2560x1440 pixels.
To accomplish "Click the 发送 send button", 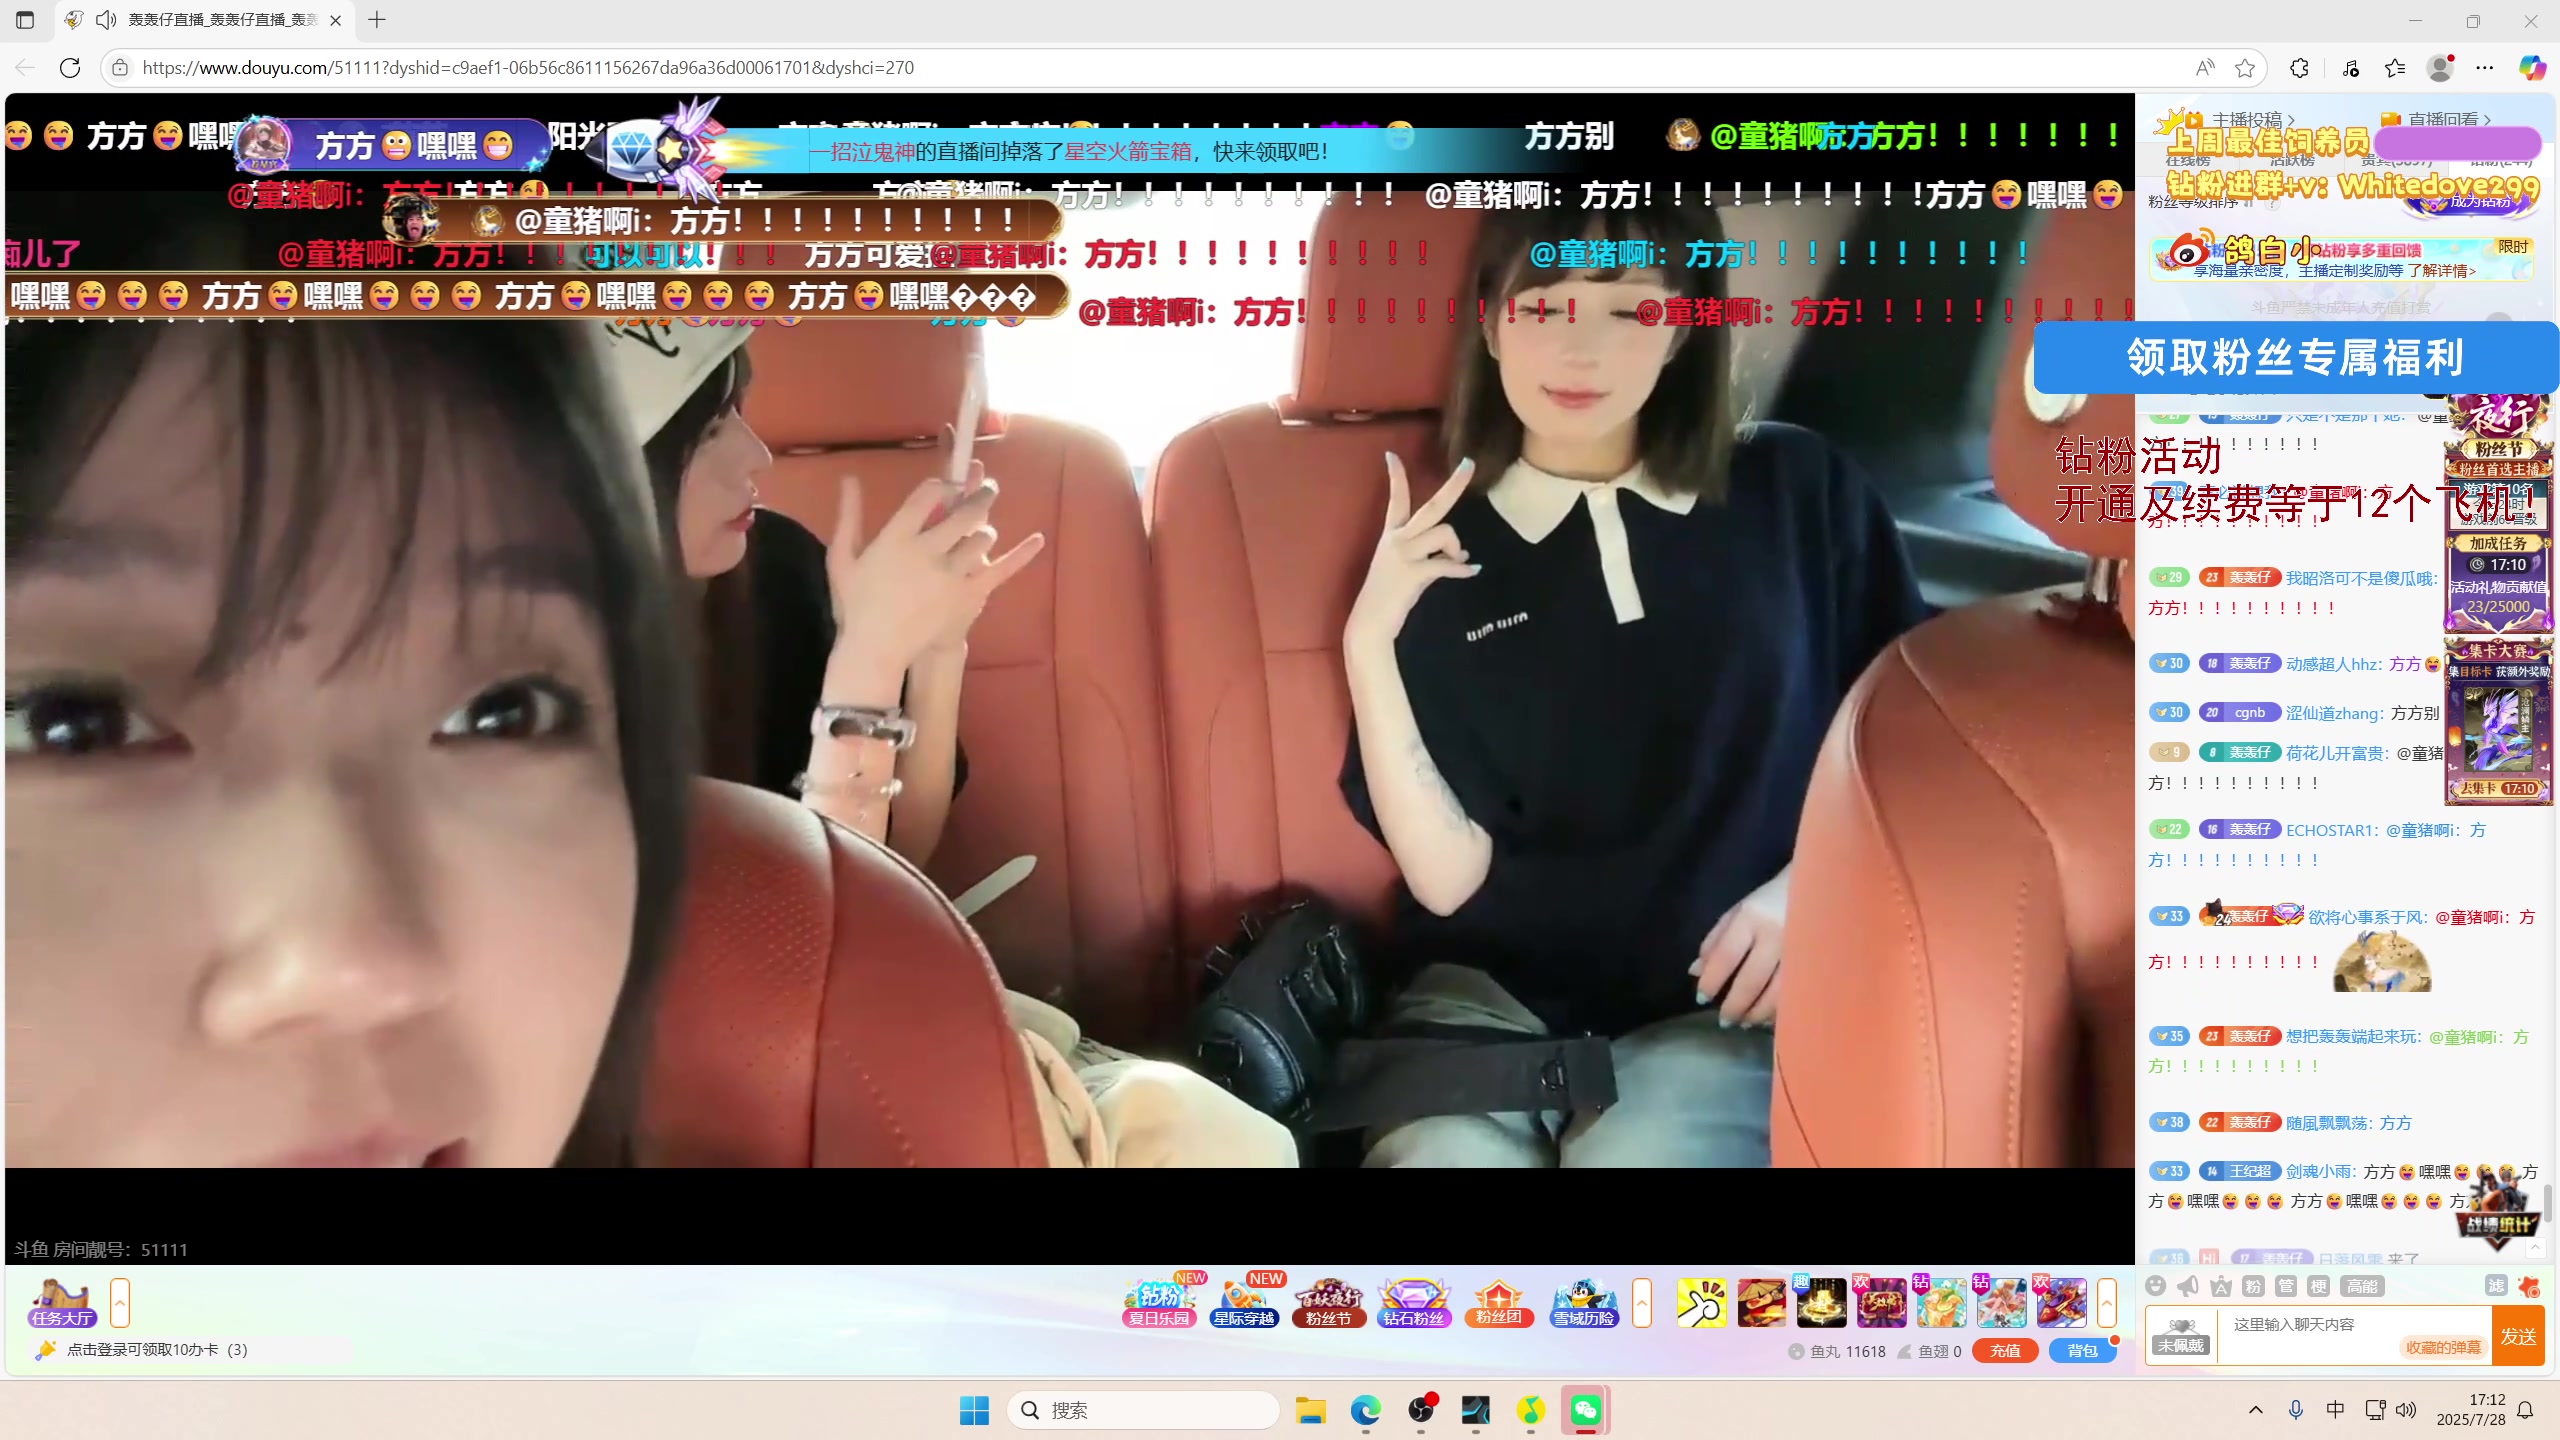I will coord(2518,1336).
